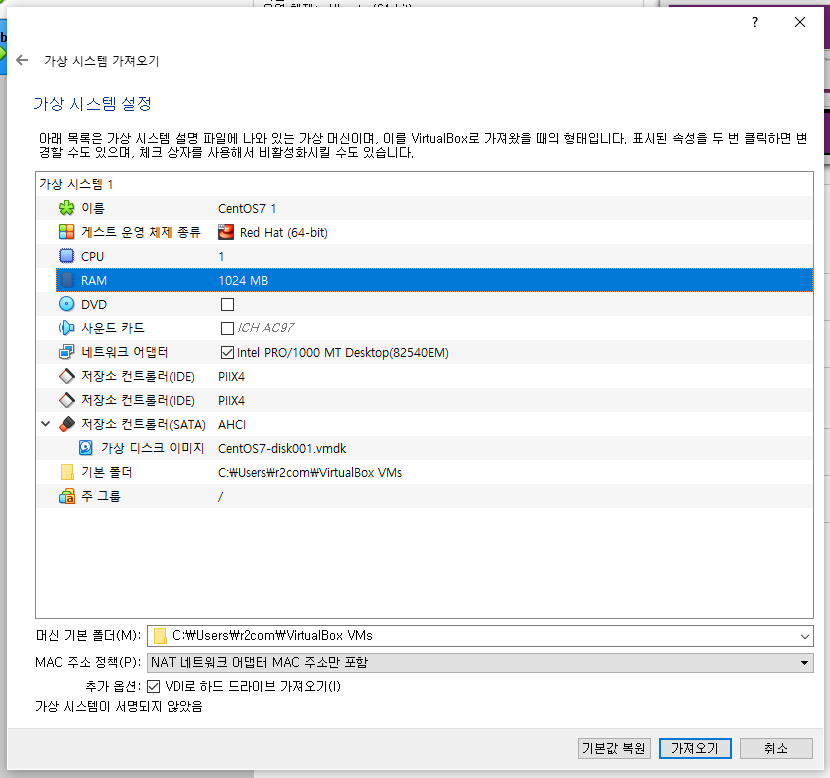
Task: Select the primary group slash value
Action: tap(221, 496)
